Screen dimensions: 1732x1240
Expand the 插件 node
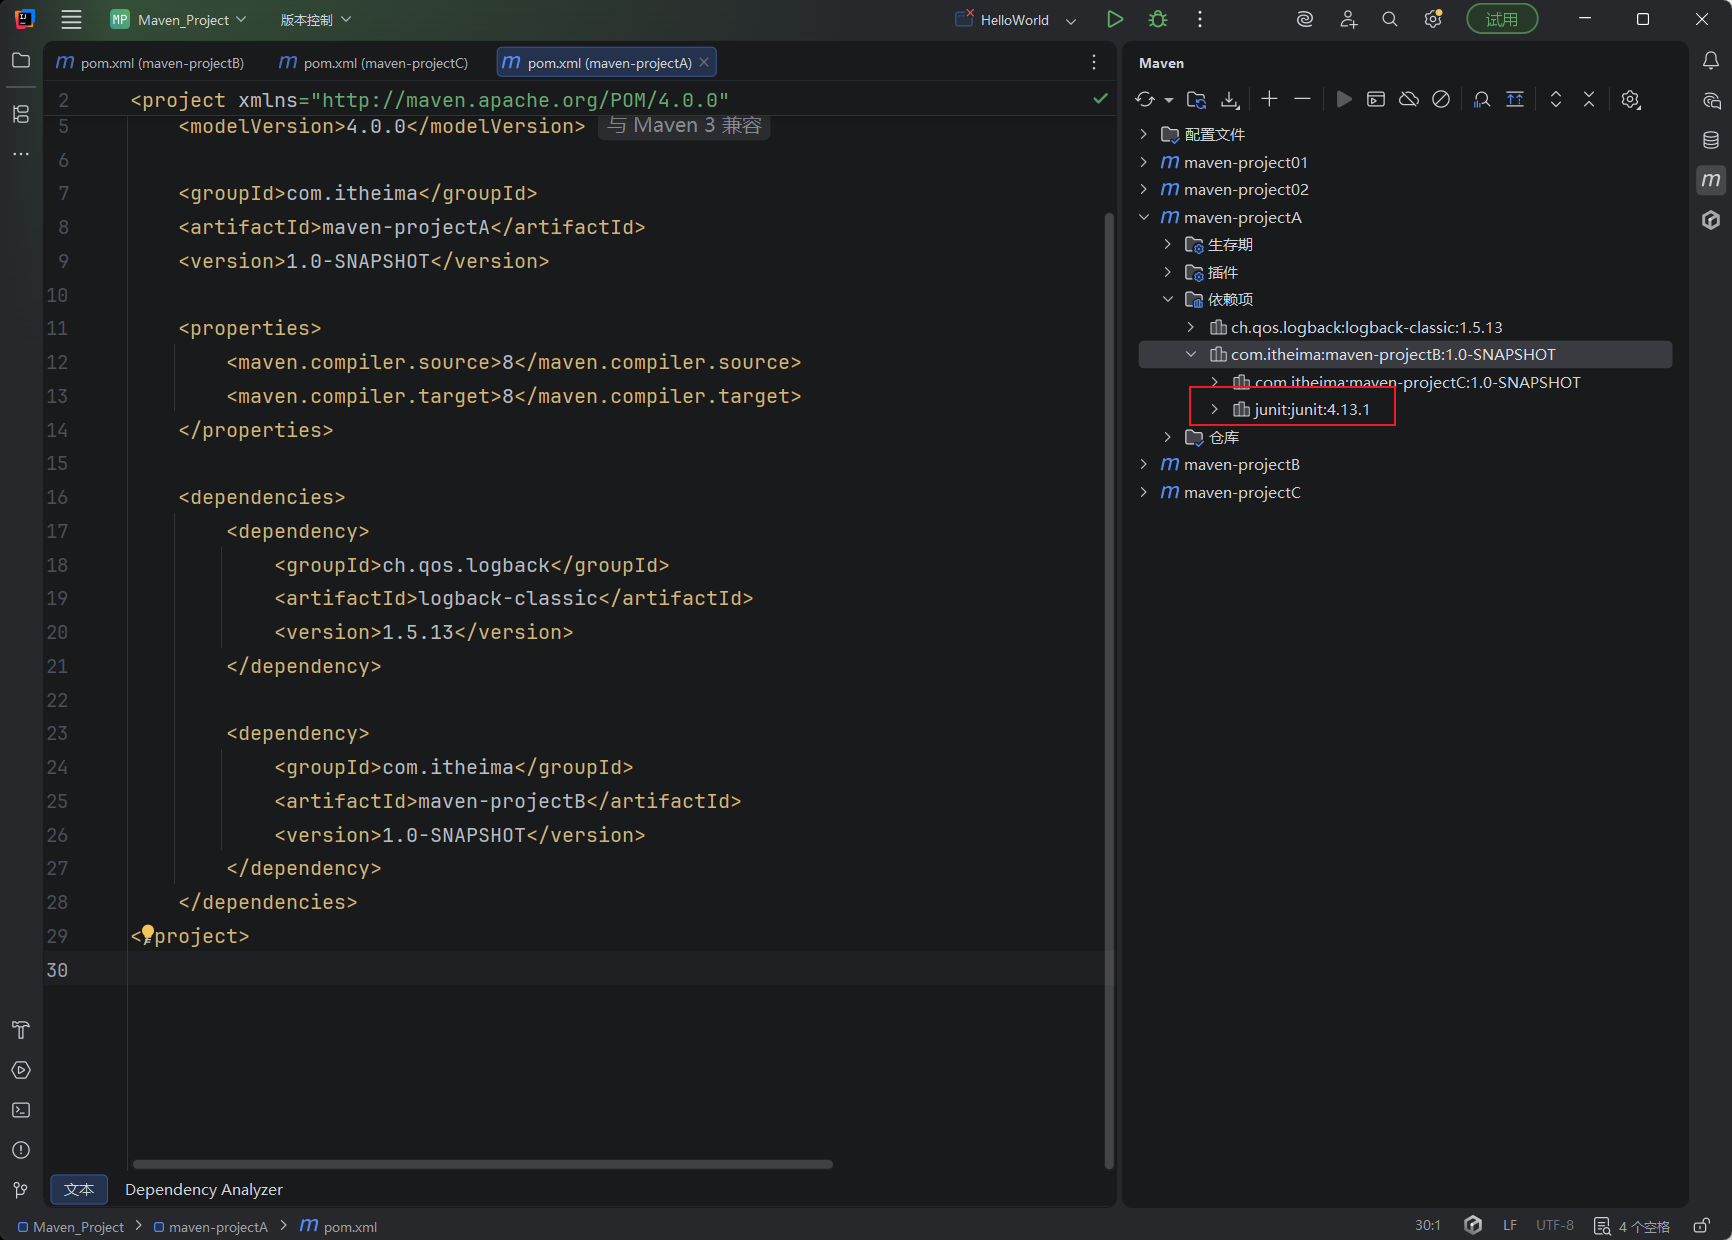point(1167,272)
